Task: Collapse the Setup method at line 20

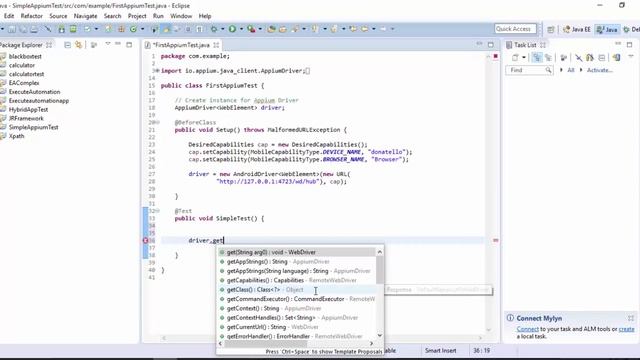Action: [x=158, y=122]
